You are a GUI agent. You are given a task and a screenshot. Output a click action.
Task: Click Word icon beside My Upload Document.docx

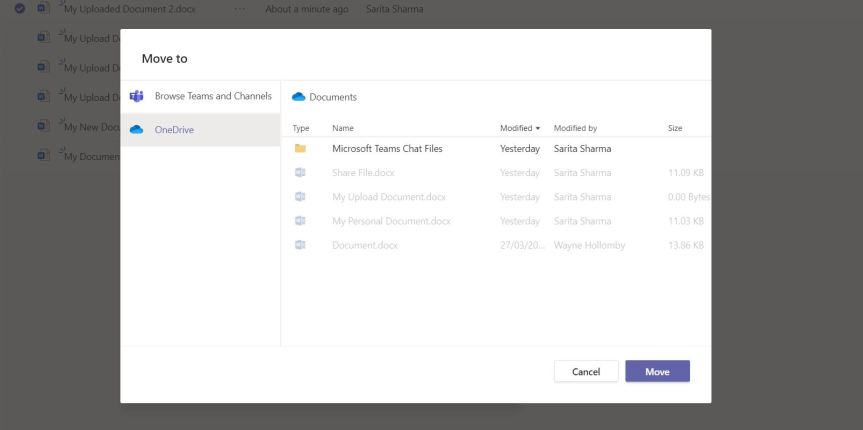coord(299,196)
